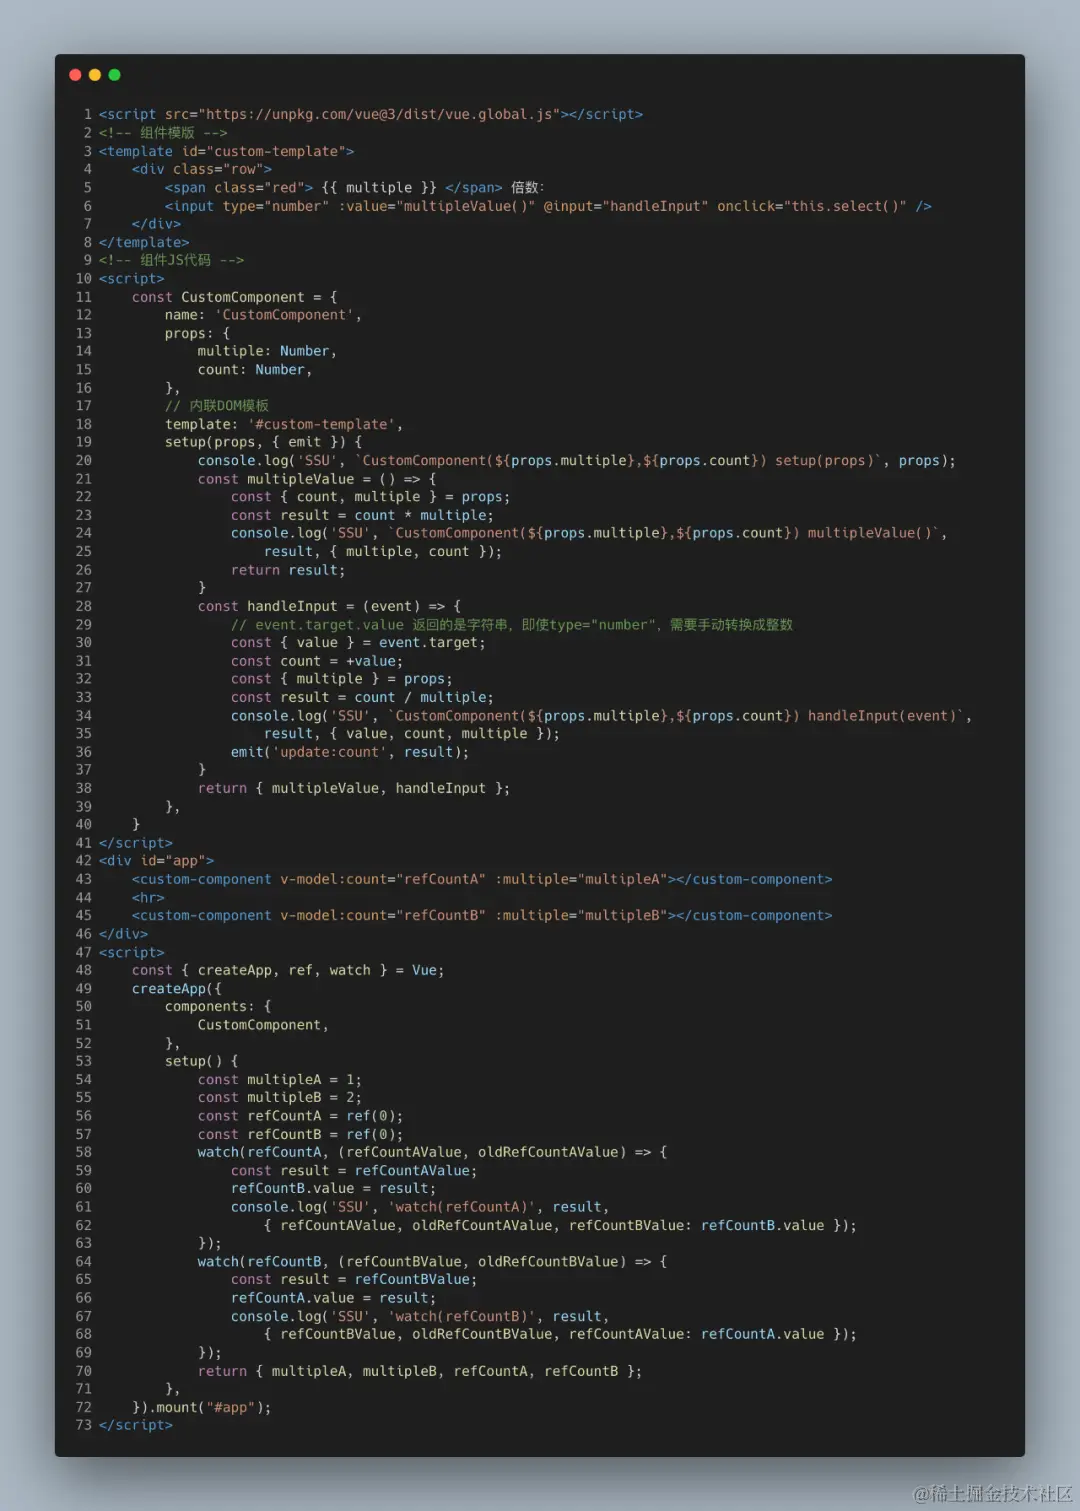Click the type="number" input attribute
1080x1511 pixels.
(x=276, y=207)
